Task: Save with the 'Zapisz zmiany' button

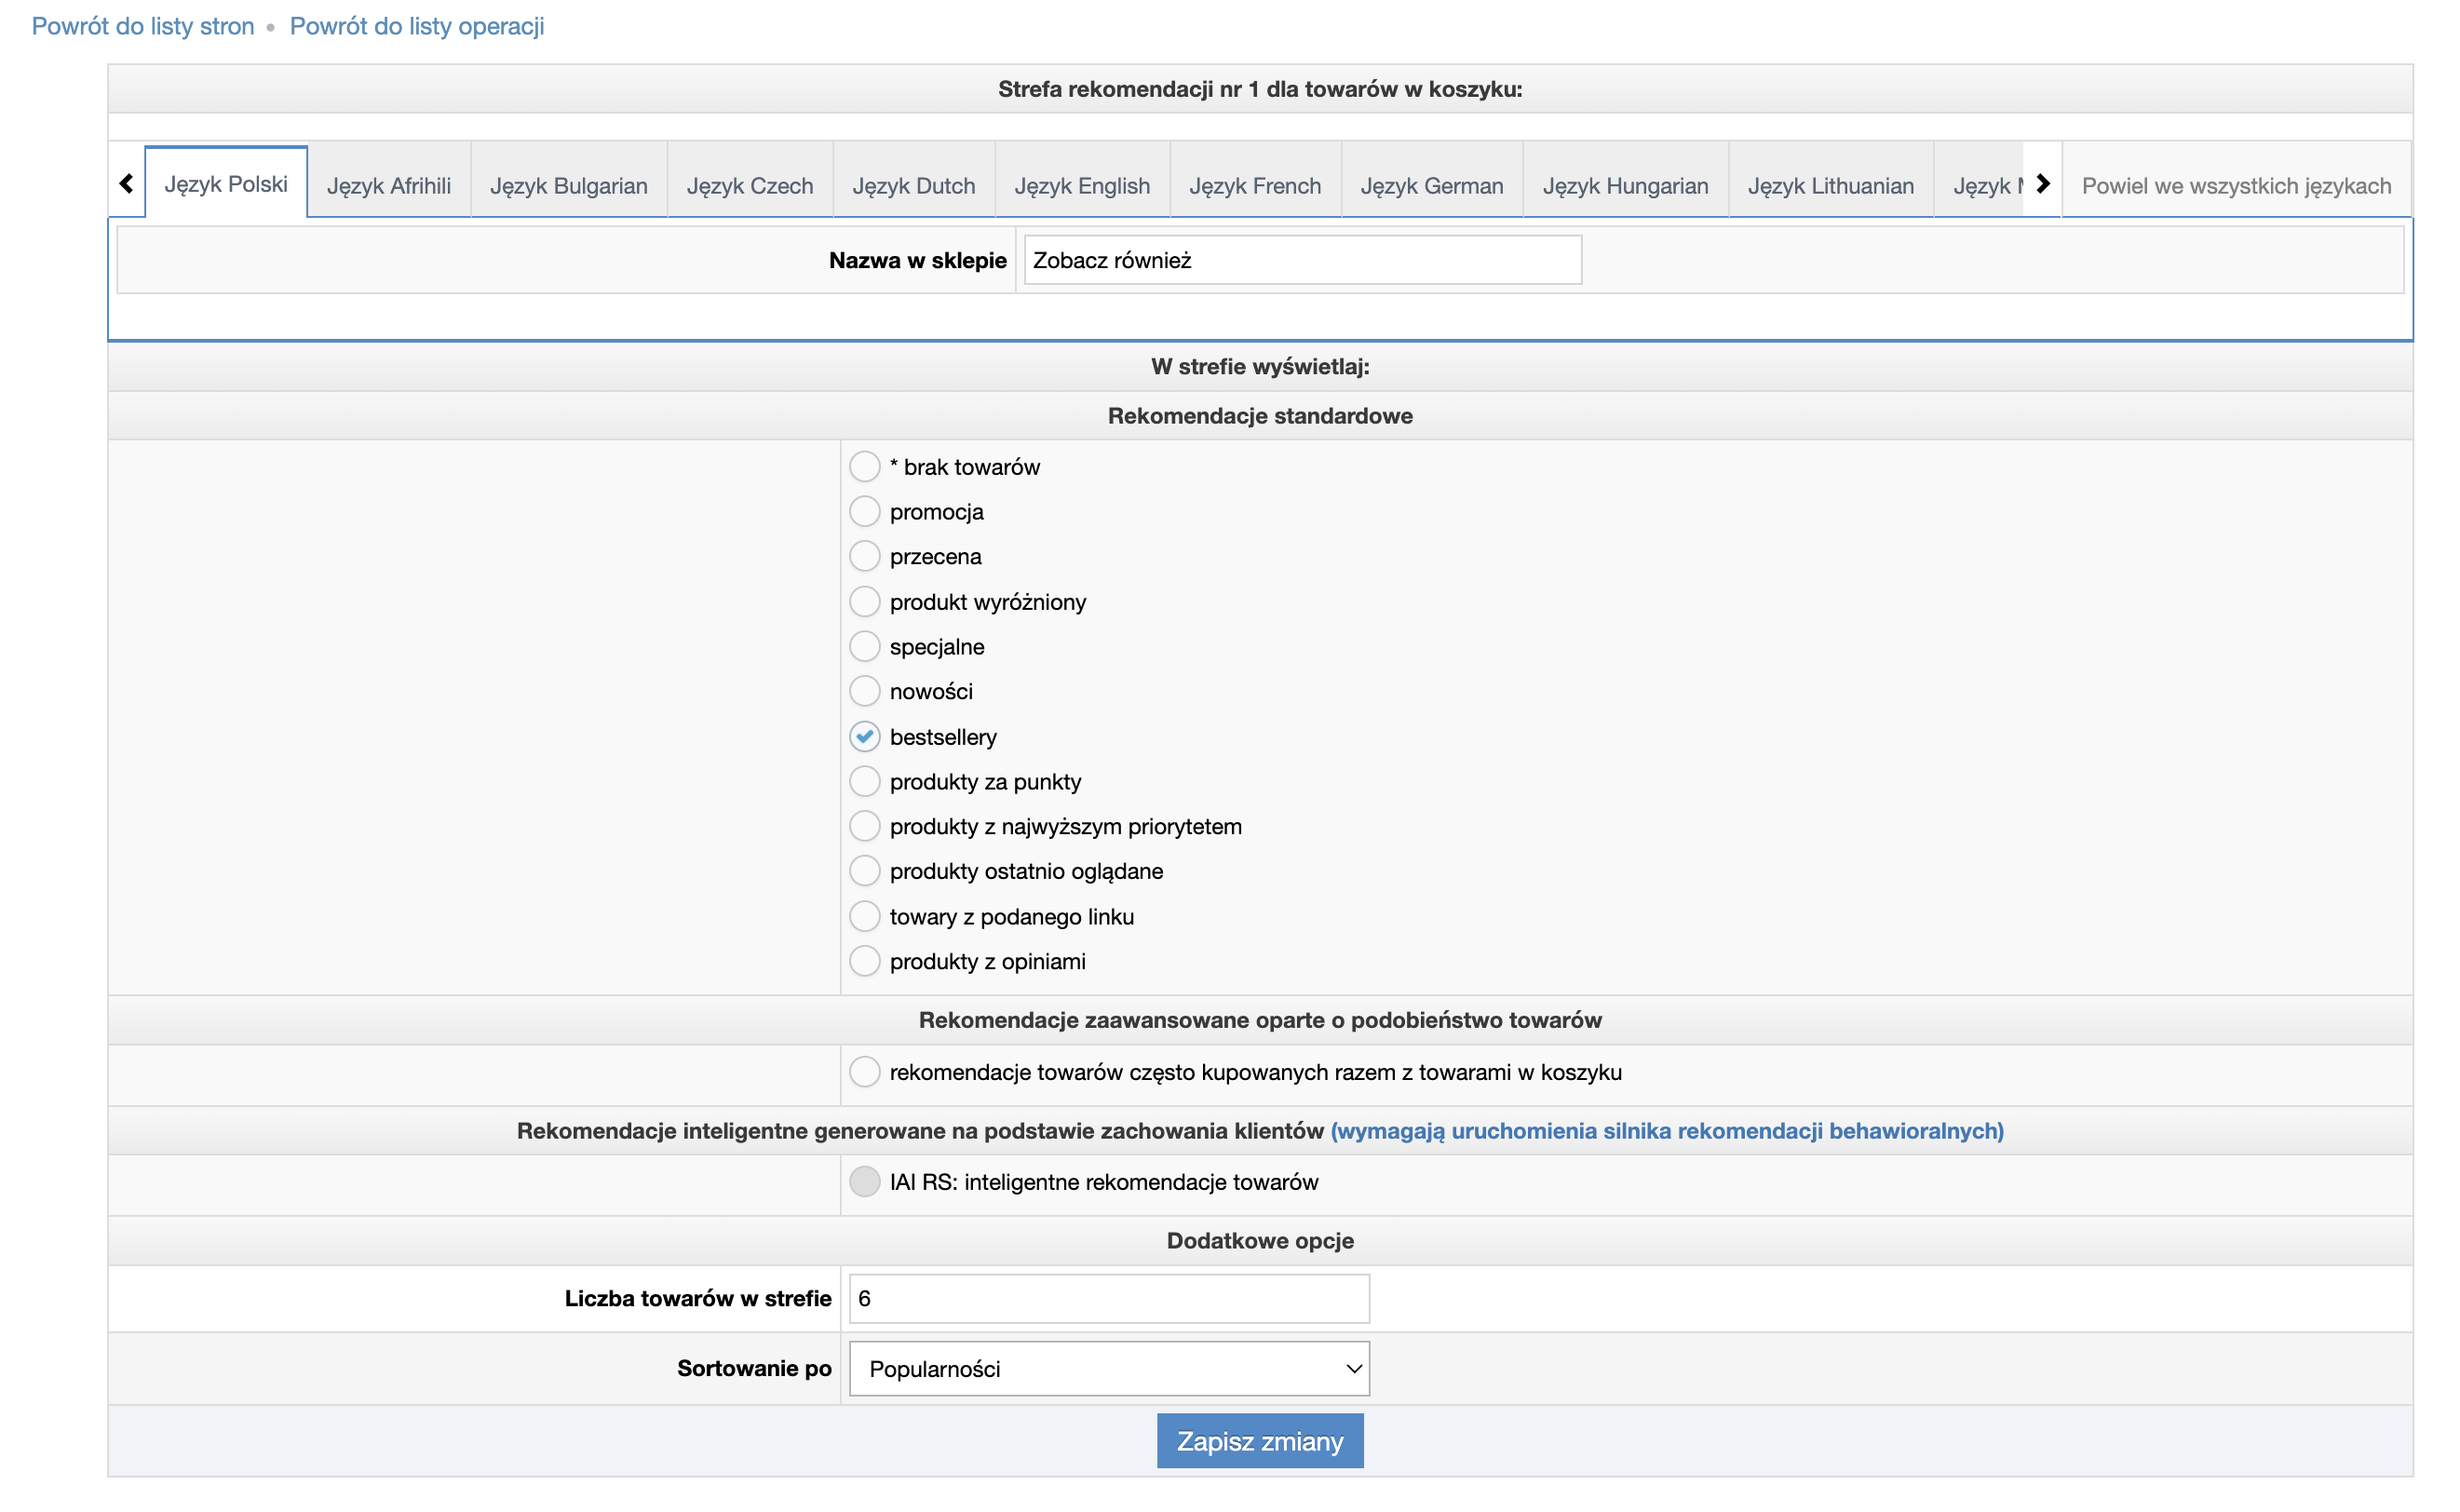Action: click(1260, 1441)
